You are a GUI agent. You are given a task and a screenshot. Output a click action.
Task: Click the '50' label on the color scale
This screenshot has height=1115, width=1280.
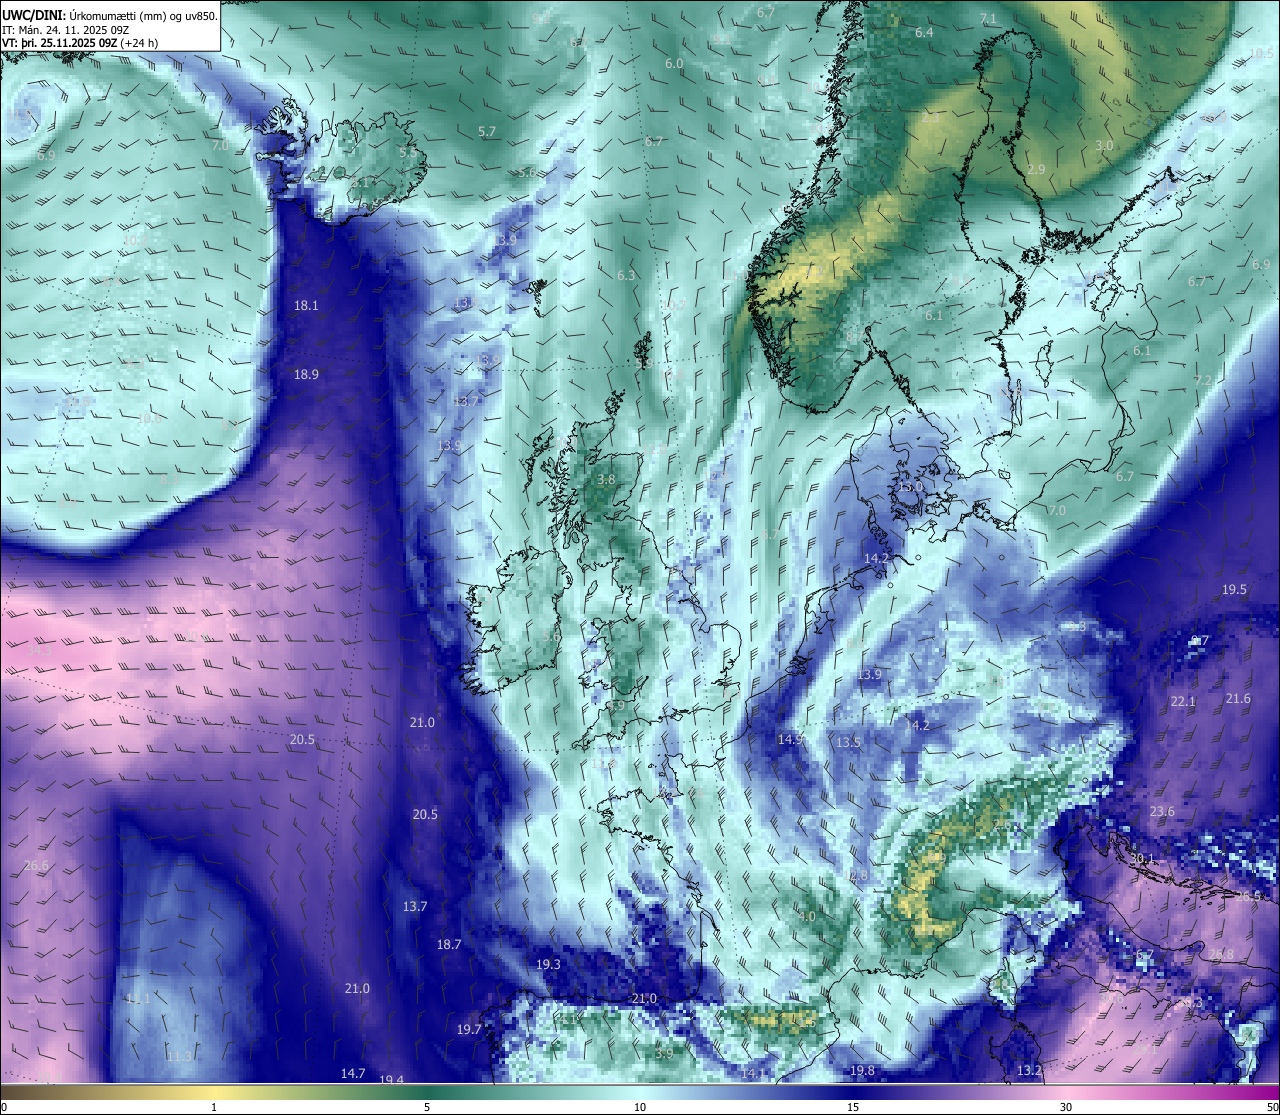tap(1272, 1107)
